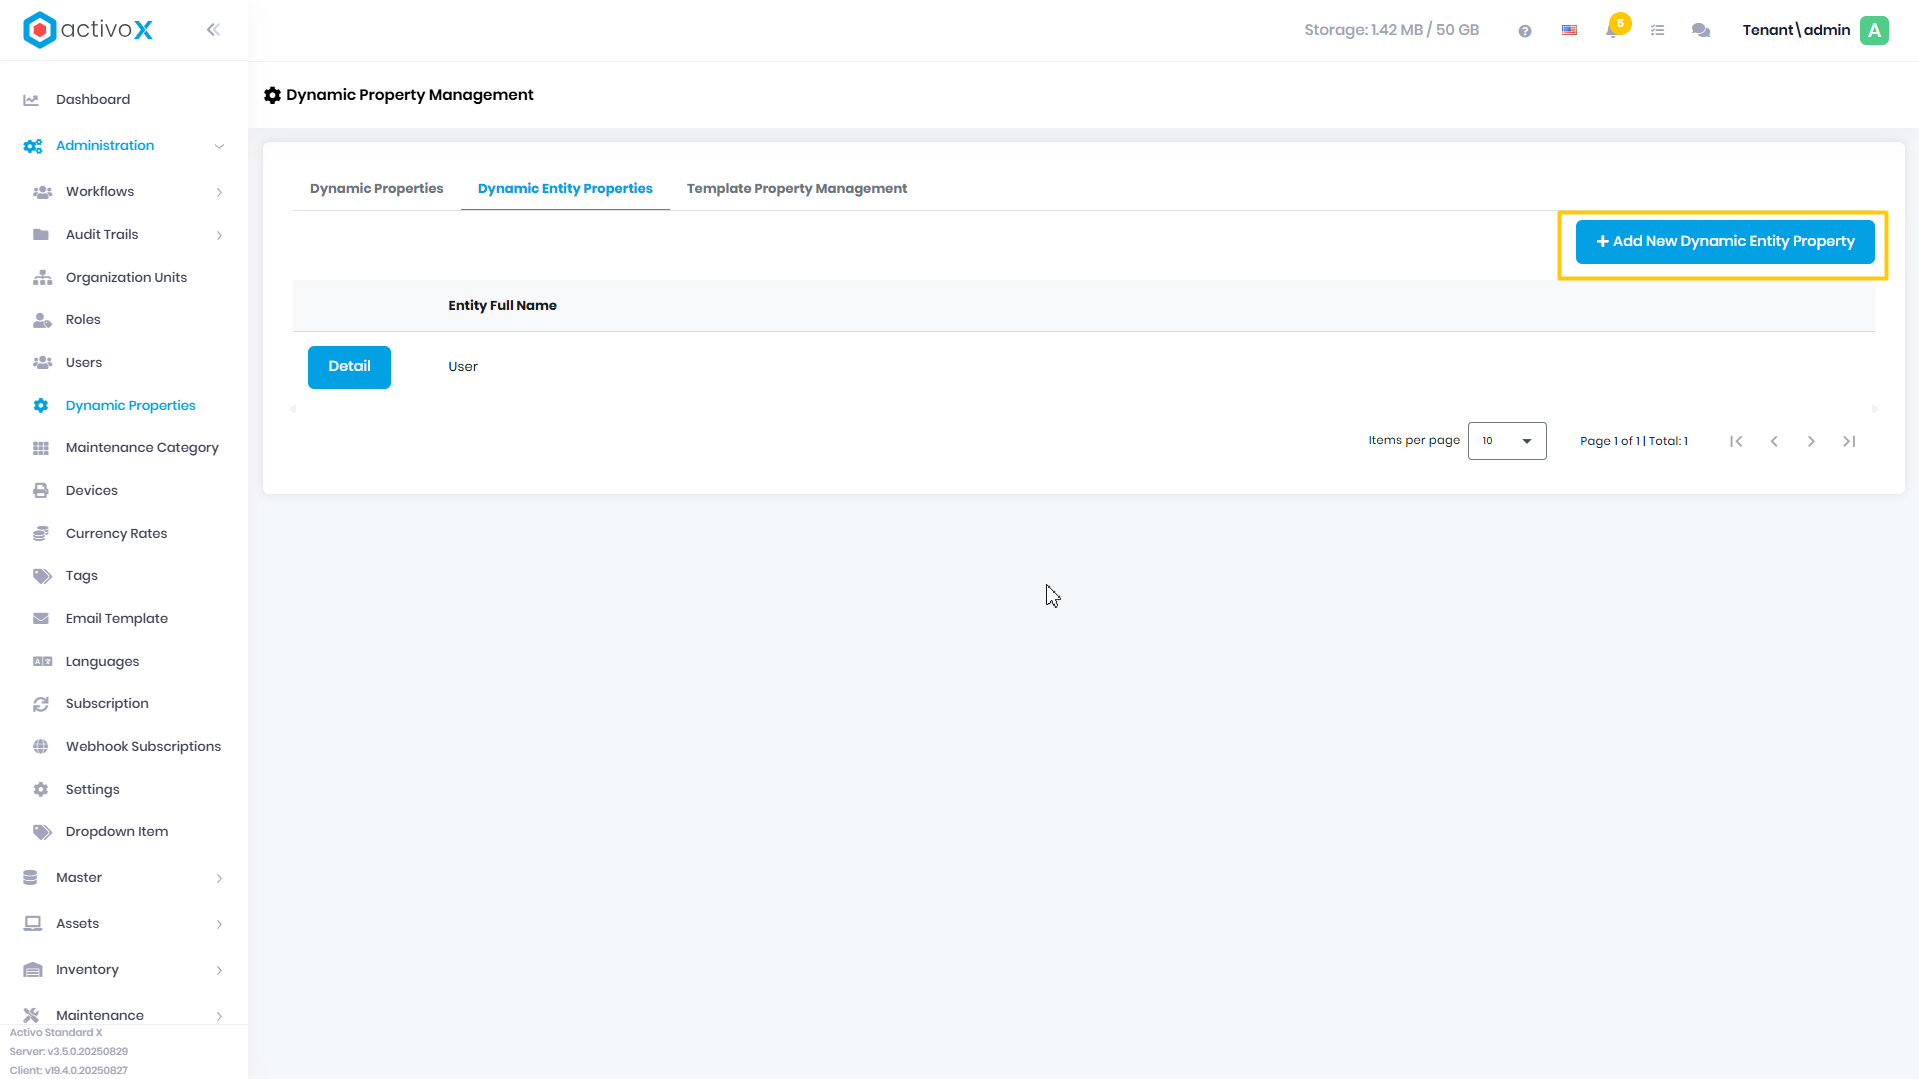
Task: Open the chat bubbles icon
Action: click(x=1701, y=31)
